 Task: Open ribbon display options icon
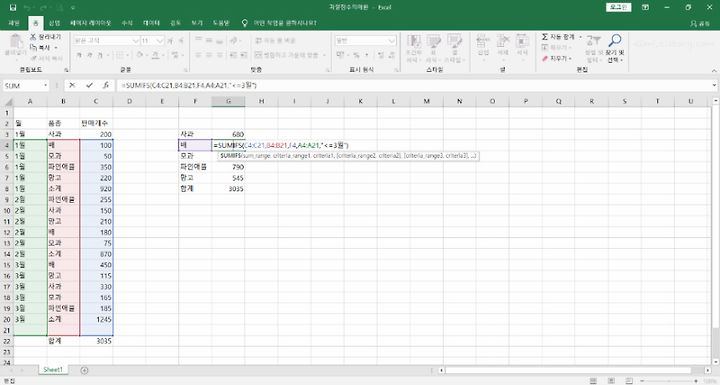coord(645,7)
